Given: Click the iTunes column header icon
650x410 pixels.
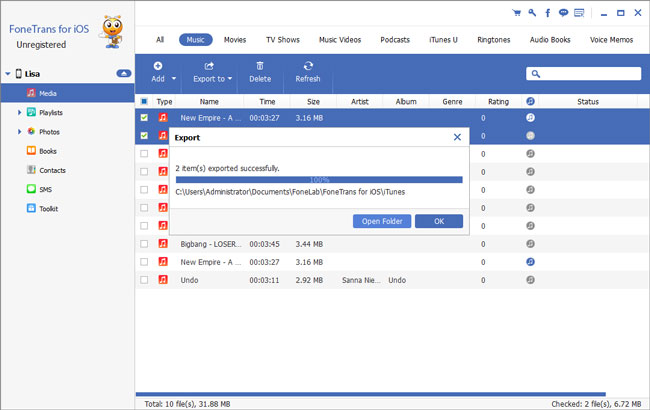Looking at the screenshot, I should point(530,101).
